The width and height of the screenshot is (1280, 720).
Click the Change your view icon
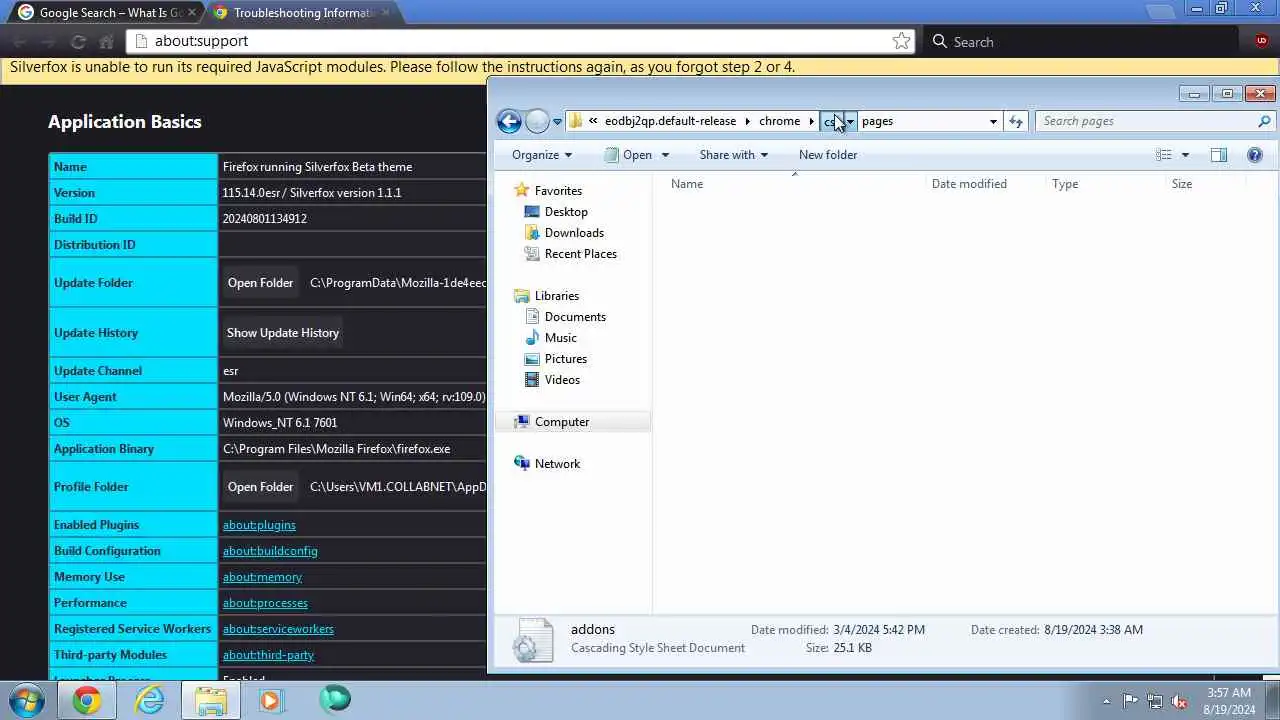tap(1164, 155)
